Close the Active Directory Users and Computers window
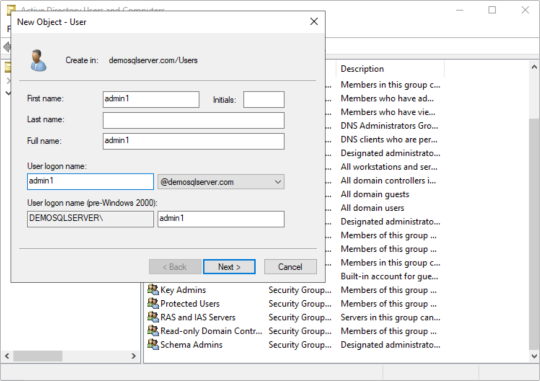This screenshot has height=381, width=540. click(x=525, y=10)
